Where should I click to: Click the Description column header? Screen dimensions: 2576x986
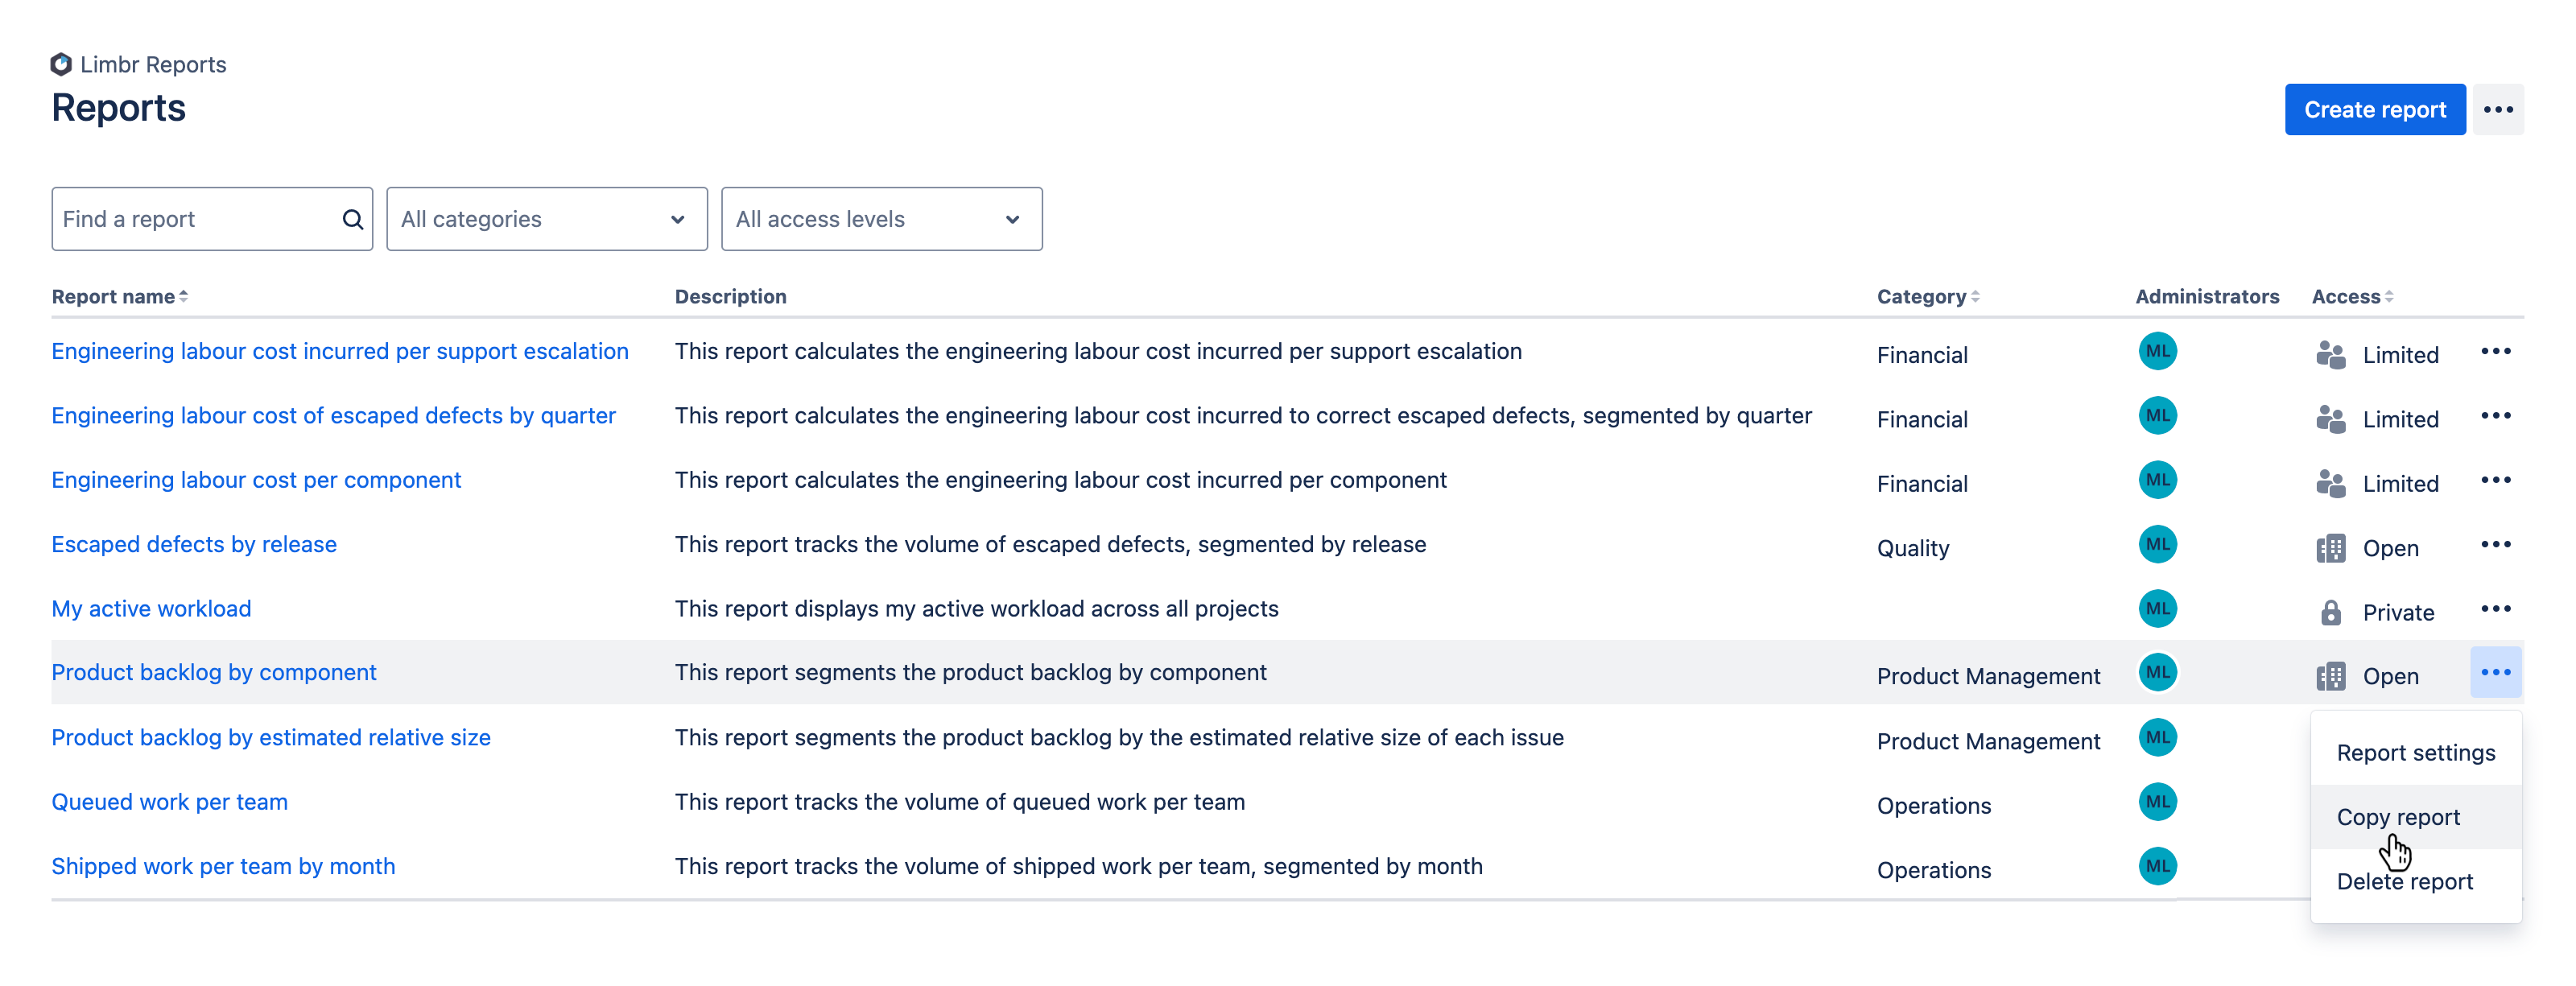click(730, 297)
